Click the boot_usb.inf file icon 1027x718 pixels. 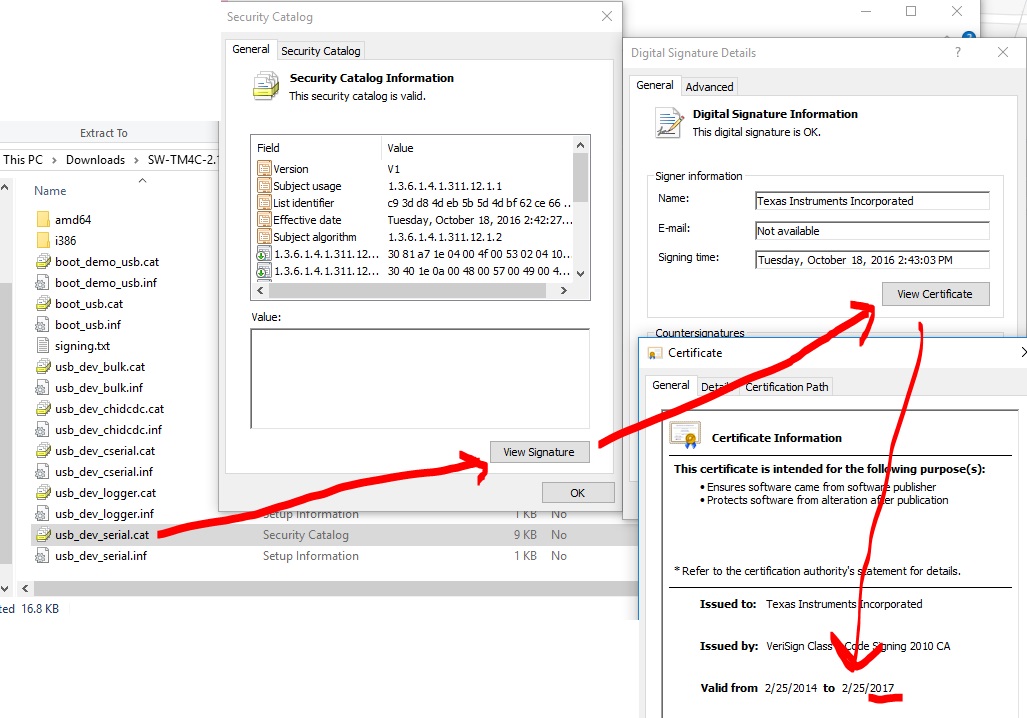click(43, 324)
